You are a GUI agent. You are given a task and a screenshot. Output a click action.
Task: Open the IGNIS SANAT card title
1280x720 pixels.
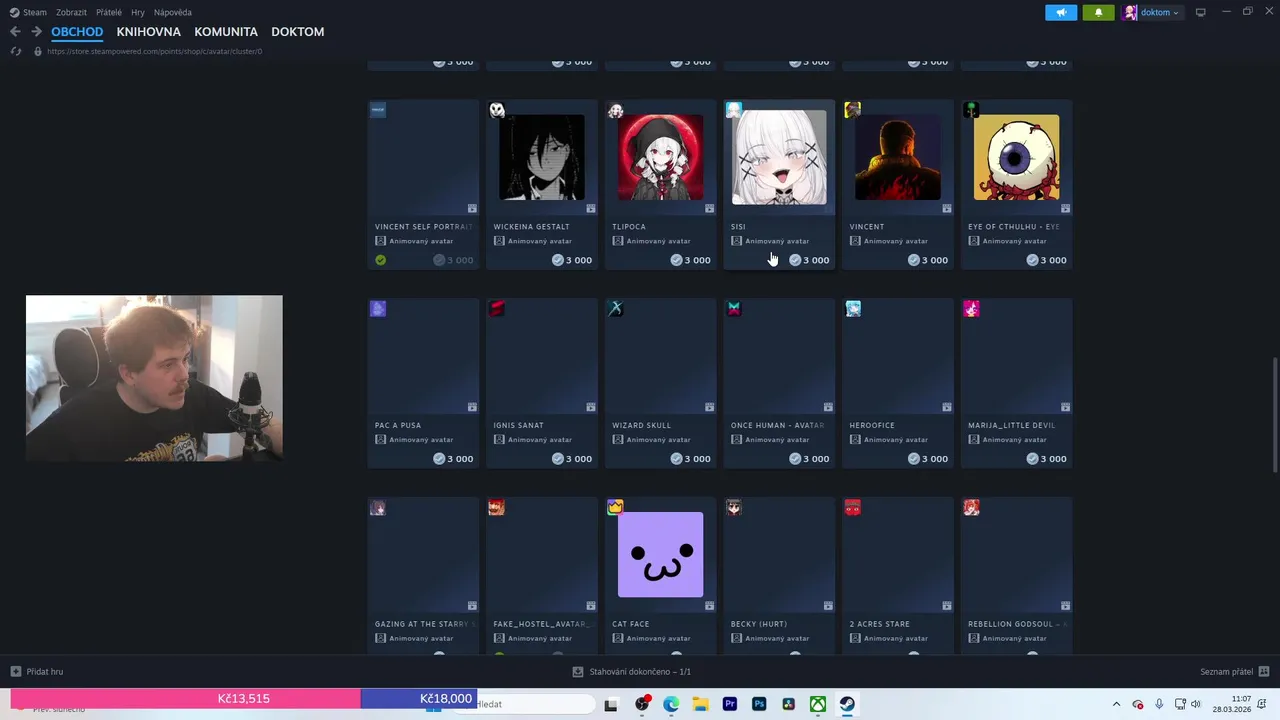519,425
